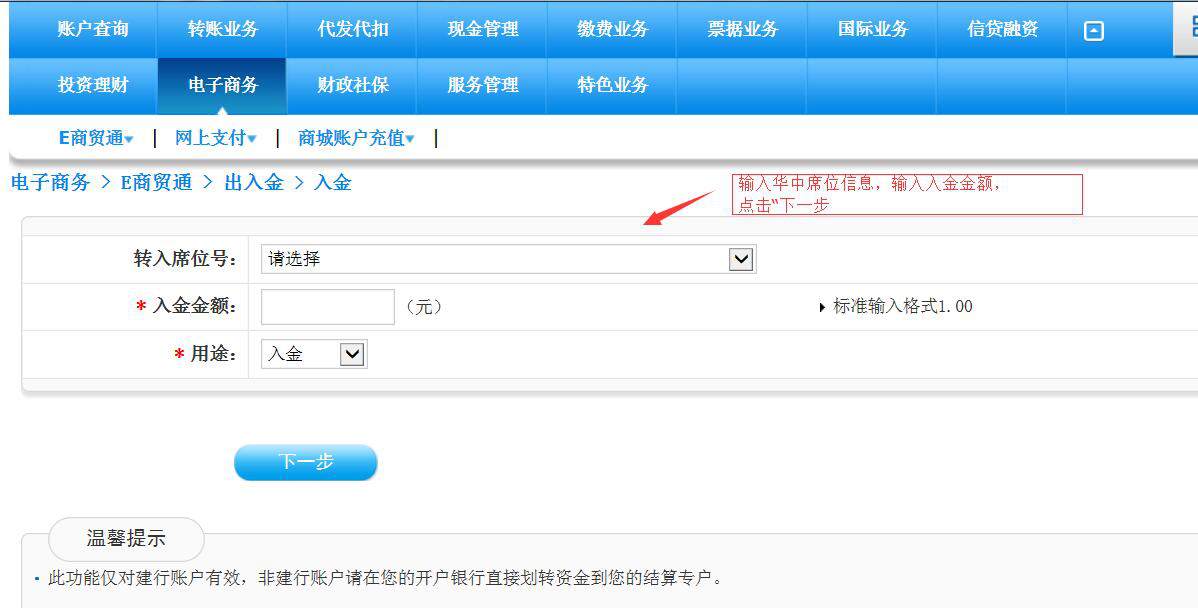Image resolution: width=1198 pixels, height=608 pixels.
Task: Select the 财政社保 tab
Action: [x=353, y=85]
